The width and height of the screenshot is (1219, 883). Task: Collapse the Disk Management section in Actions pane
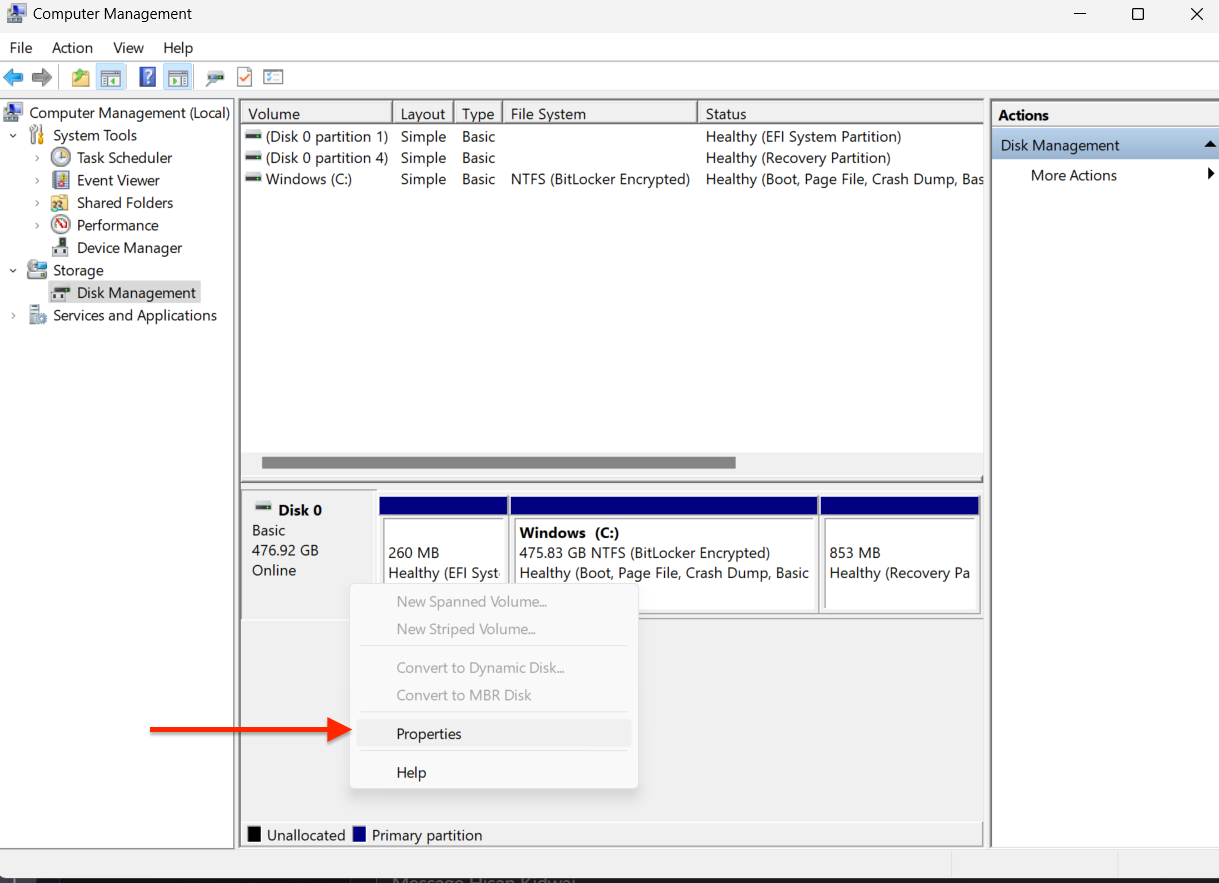(x=1208, y=145)
